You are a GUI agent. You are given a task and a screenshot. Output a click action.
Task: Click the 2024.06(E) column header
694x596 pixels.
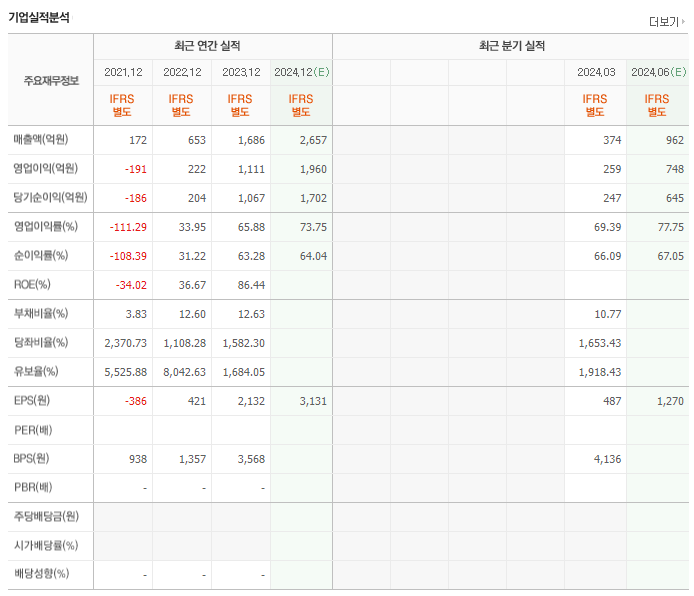tap(659, 72)
